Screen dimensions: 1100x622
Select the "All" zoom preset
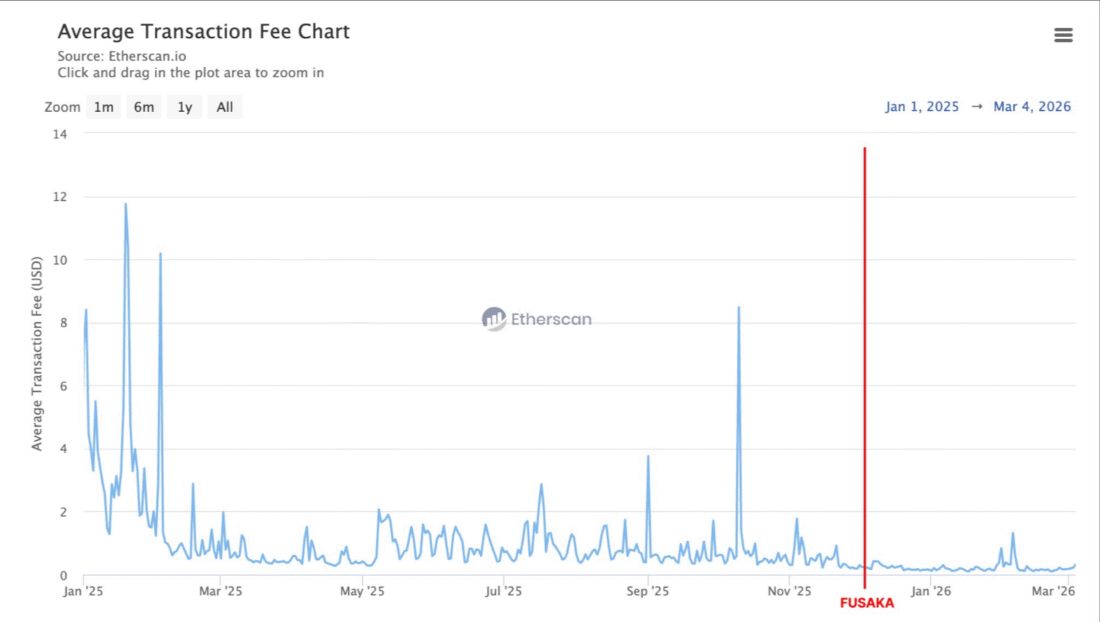tap(224, 106)
